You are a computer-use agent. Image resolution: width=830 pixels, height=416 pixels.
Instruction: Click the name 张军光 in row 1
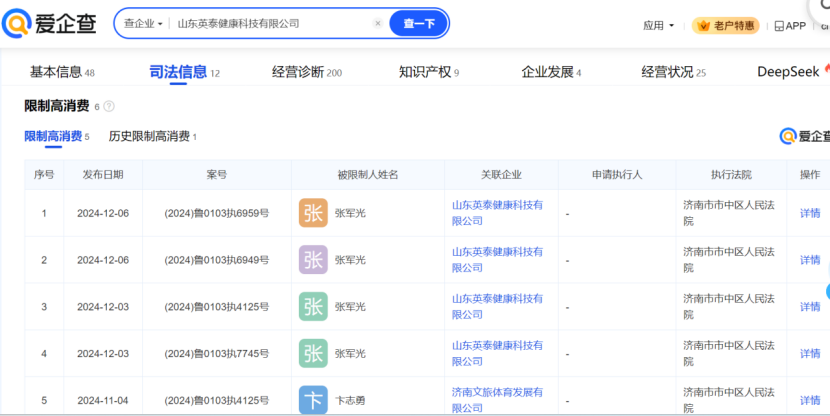[350, 213]
